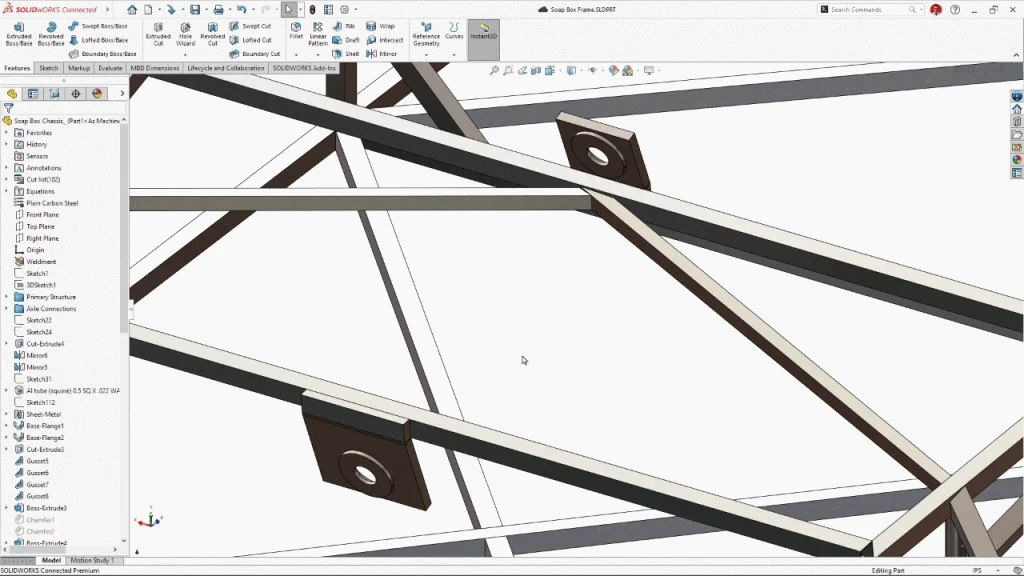Open the PropertyManager tab icon

click(x=33, y=93)
